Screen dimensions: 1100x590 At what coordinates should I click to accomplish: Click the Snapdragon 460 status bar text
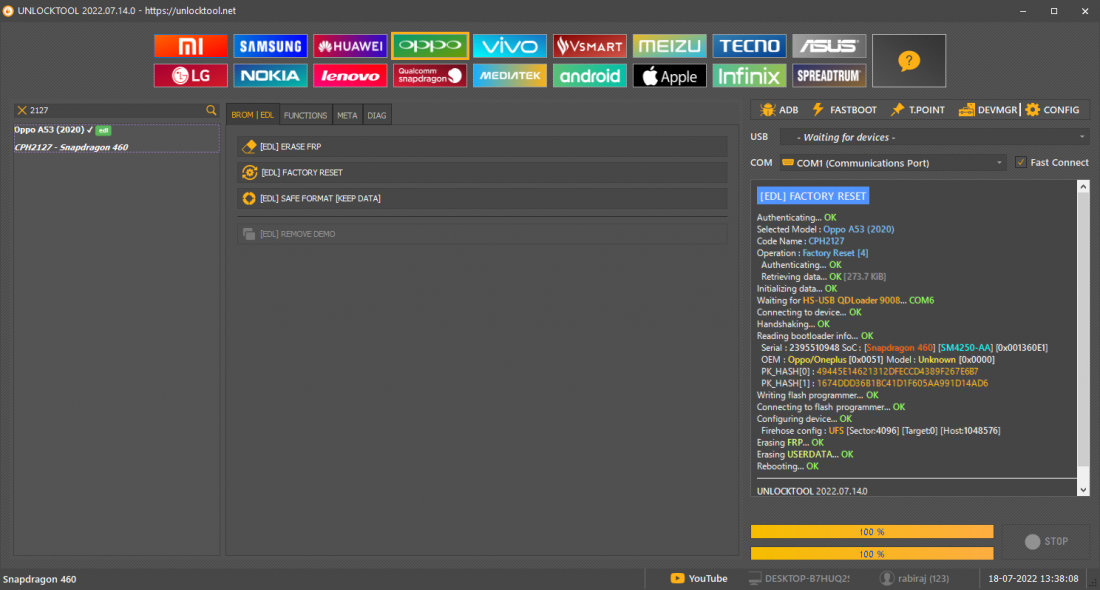(39, 579)
